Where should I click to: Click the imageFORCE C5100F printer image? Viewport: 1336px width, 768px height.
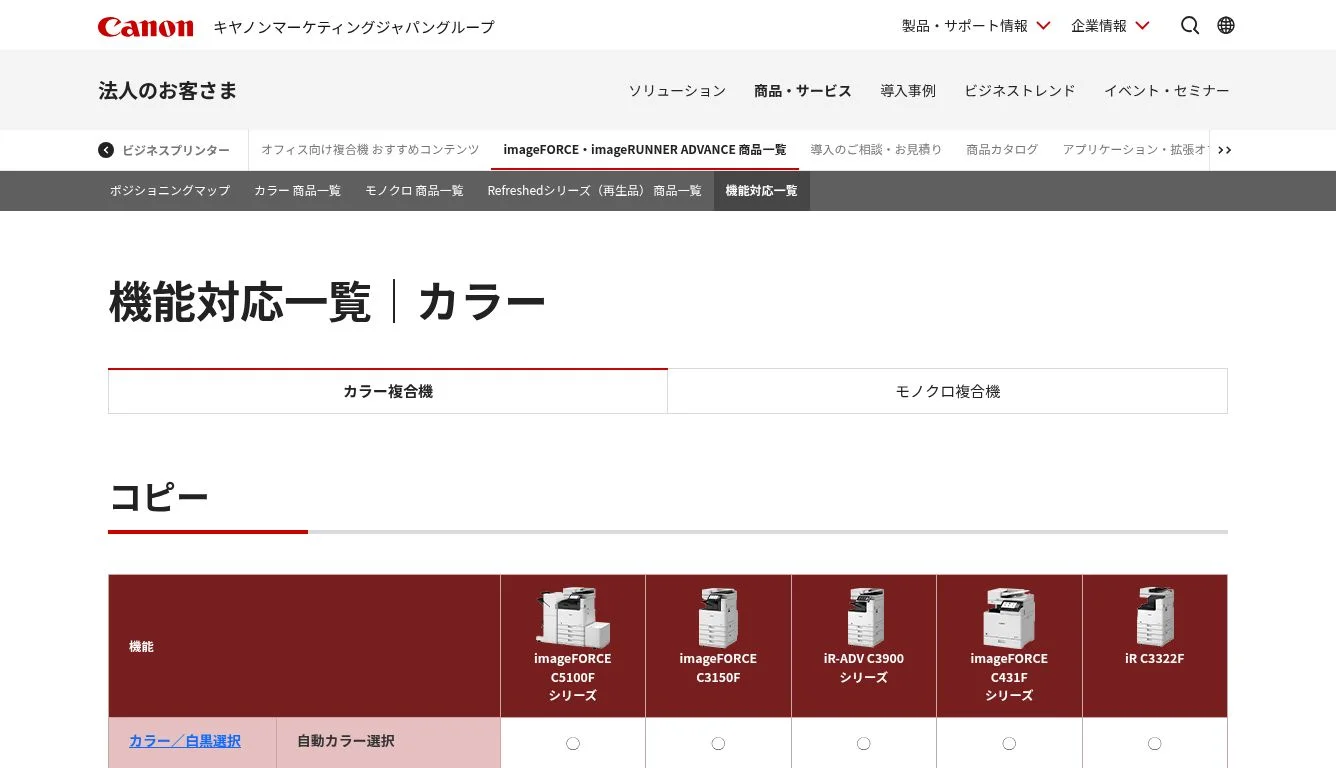(x=572, y=617)
